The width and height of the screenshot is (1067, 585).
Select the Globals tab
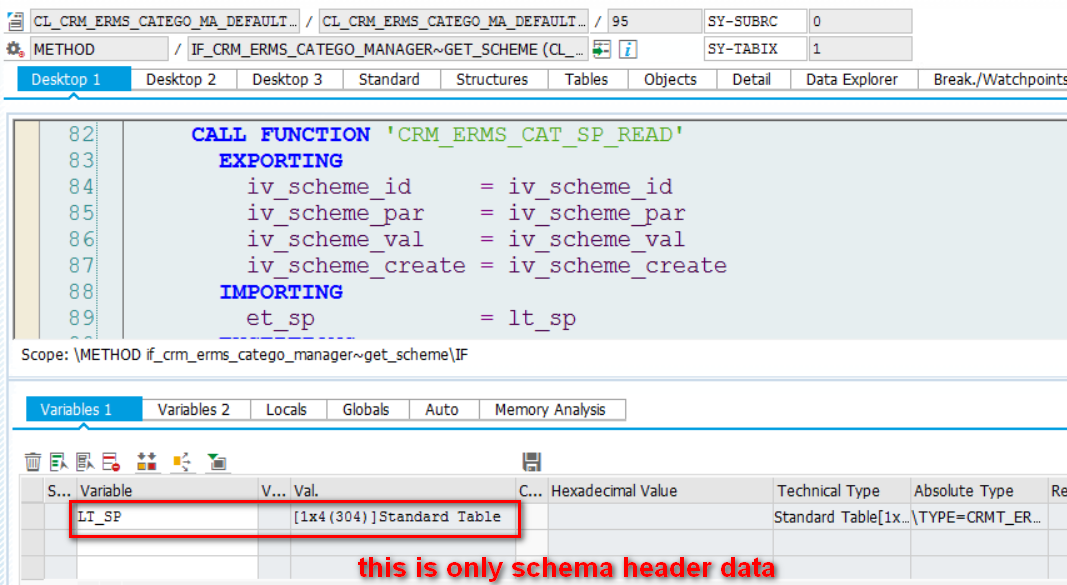[366, 410]
